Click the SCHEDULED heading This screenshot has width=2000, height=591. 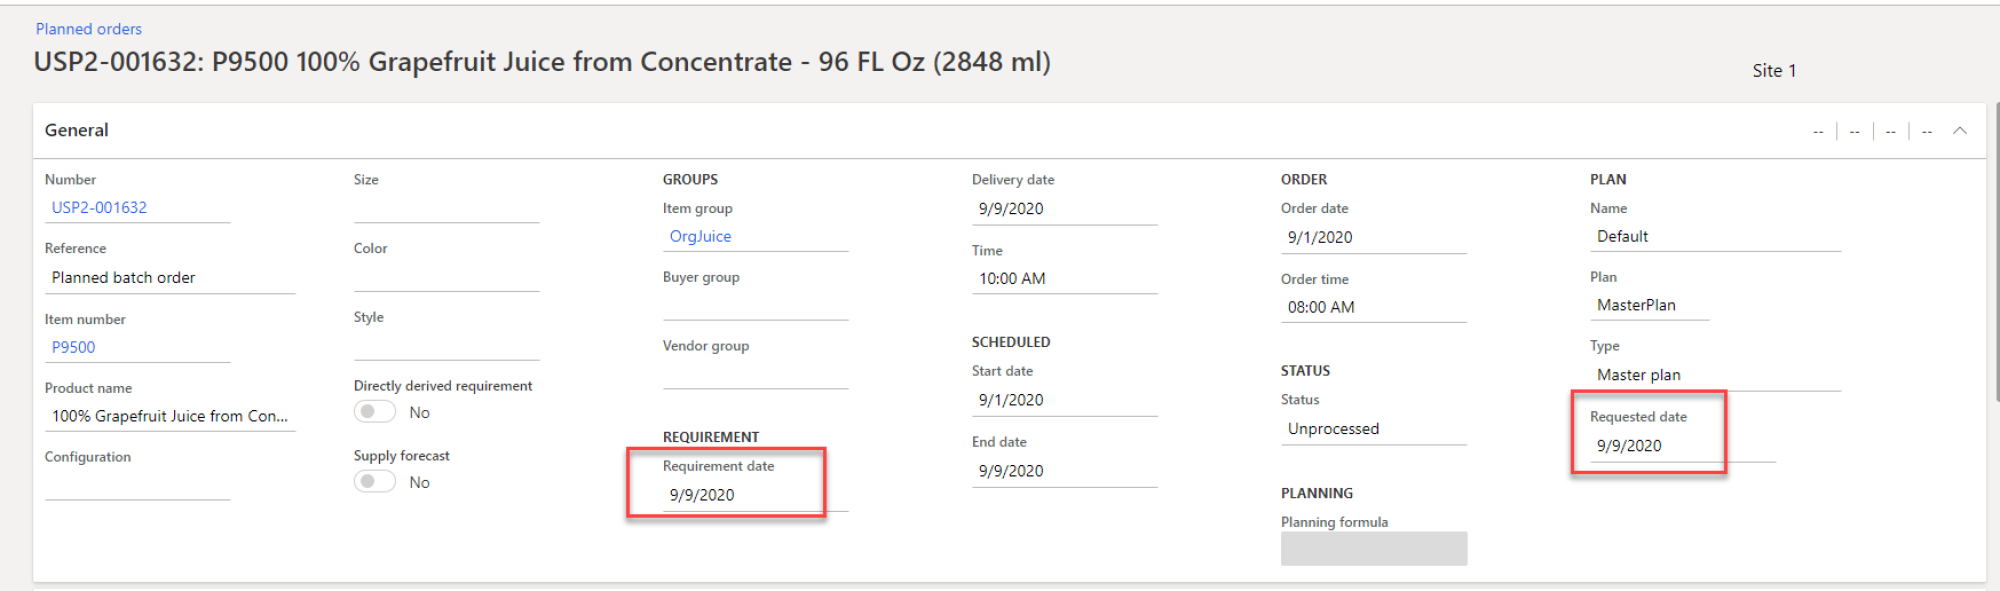[x=1011, y=342]
